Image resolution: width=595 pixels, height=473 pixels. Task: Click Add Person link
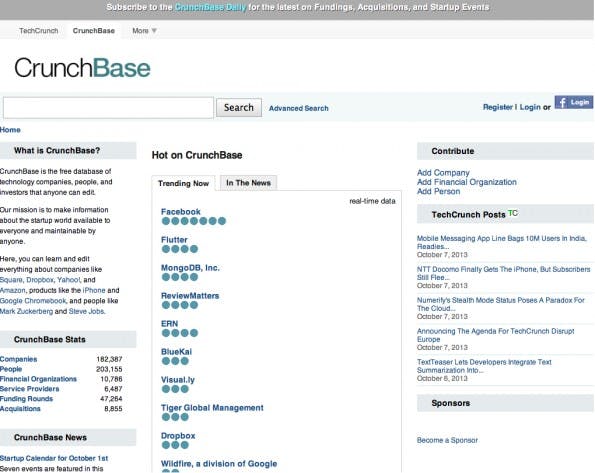click(438, 192)
